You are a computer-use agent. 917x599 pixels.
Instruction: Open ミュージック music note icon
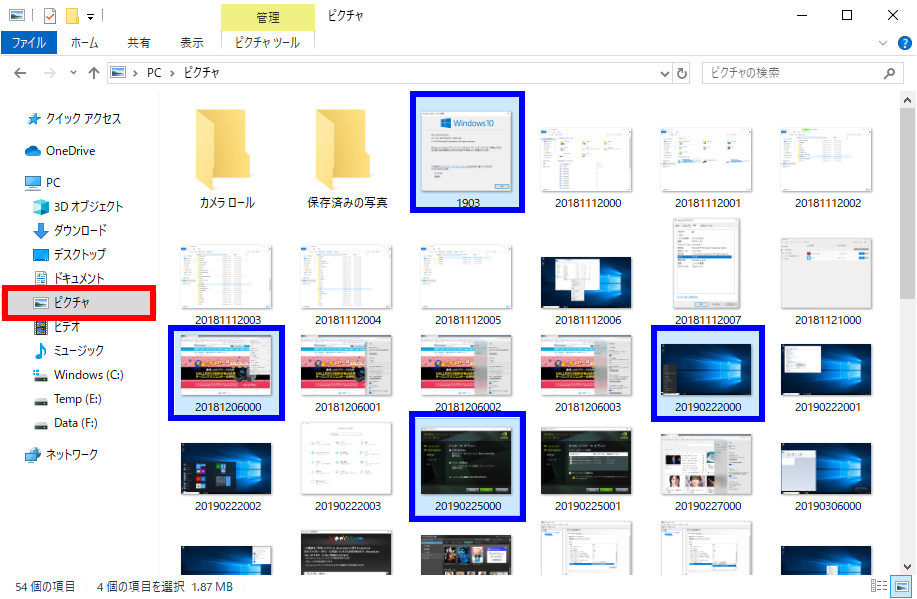click(41, 351)
